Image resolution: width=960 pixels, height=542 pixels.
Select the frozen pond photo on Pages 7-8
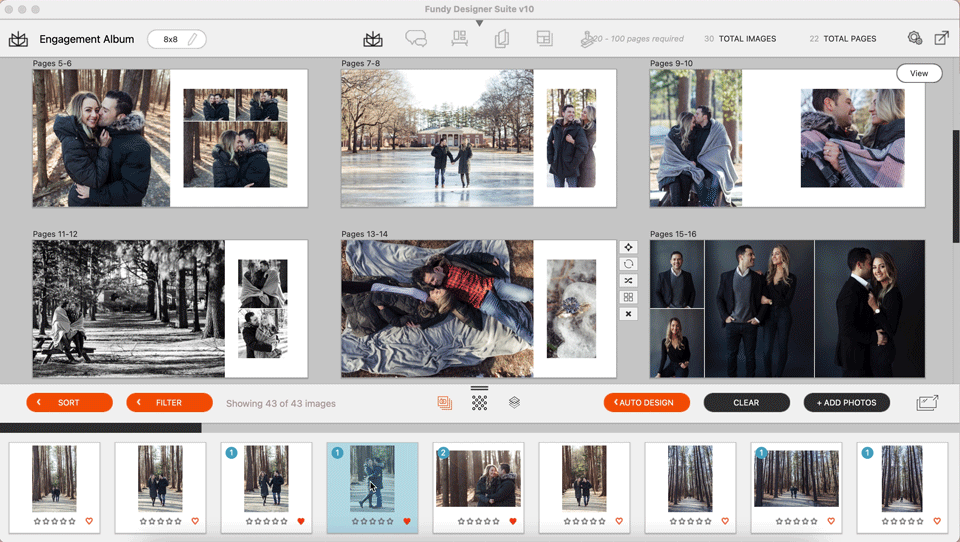tap(437, 138)
